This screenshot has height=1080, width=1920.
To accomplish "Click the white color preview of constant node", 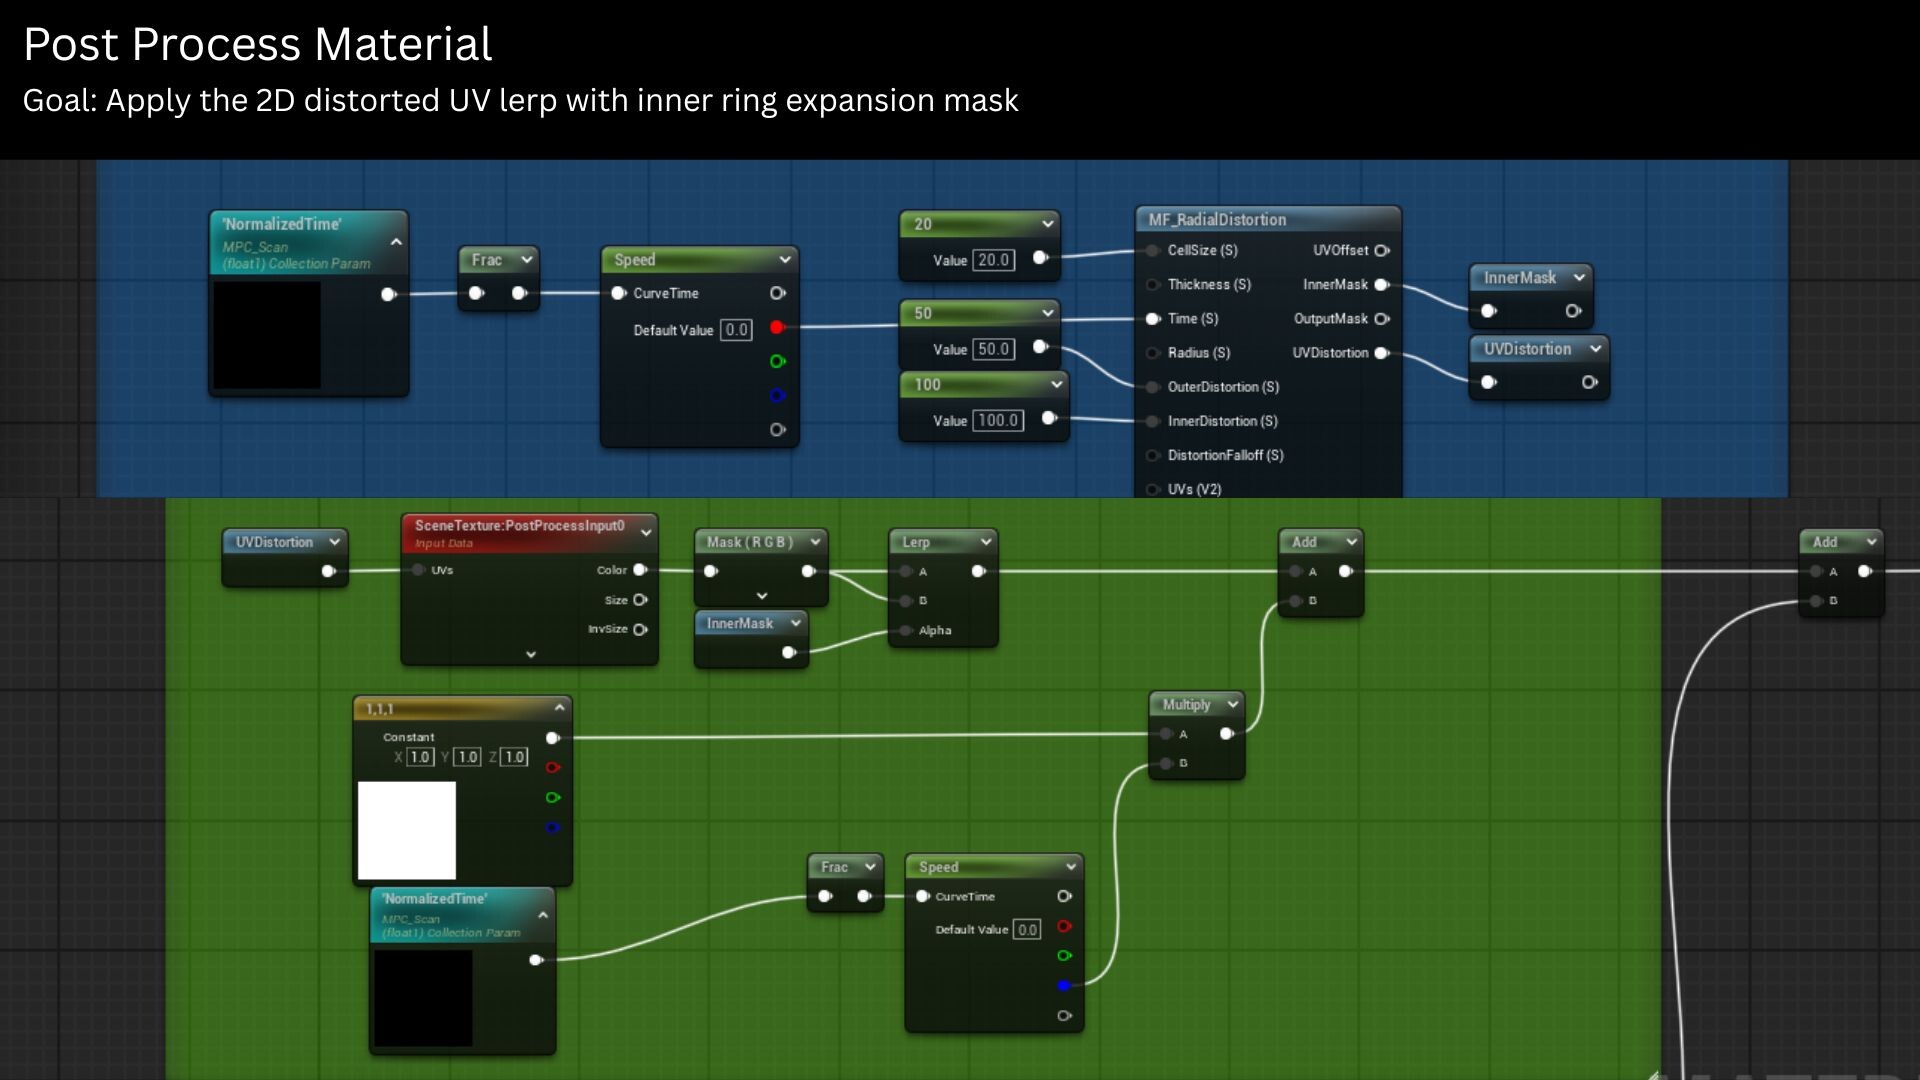I will (407, 830).
